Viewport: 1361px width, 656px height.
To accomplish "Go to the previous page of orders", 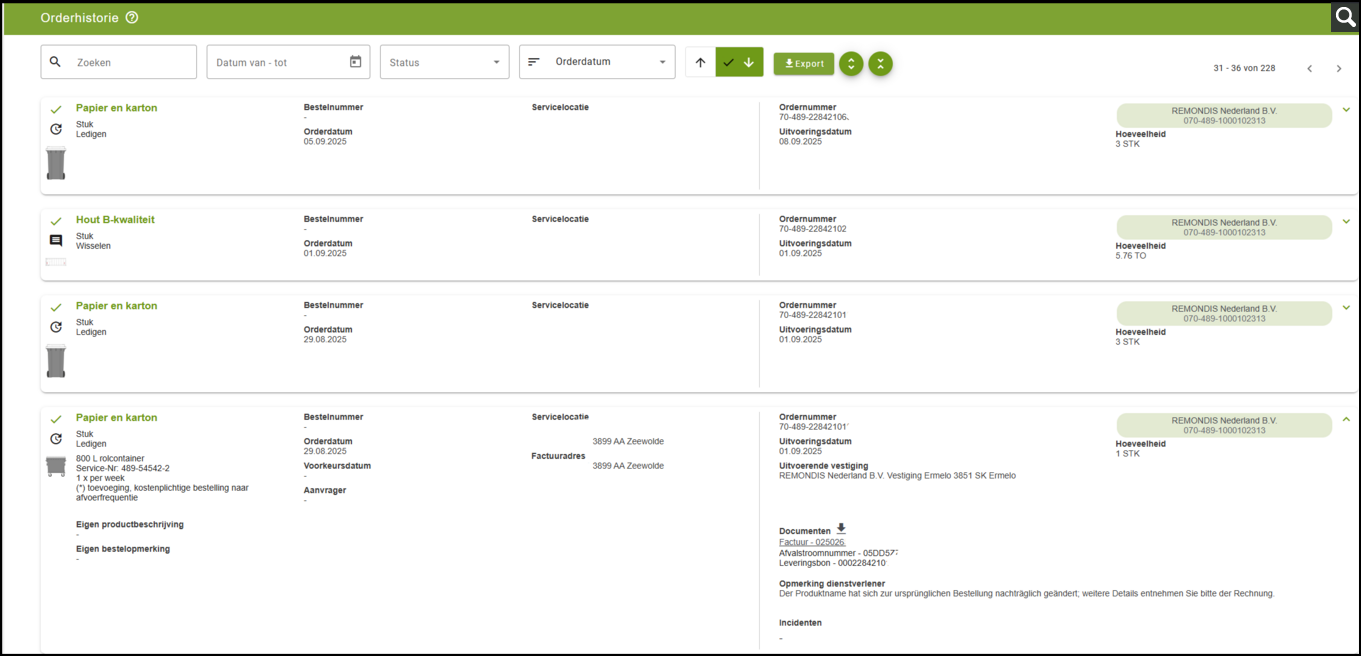I will (x=1310, y=68).
